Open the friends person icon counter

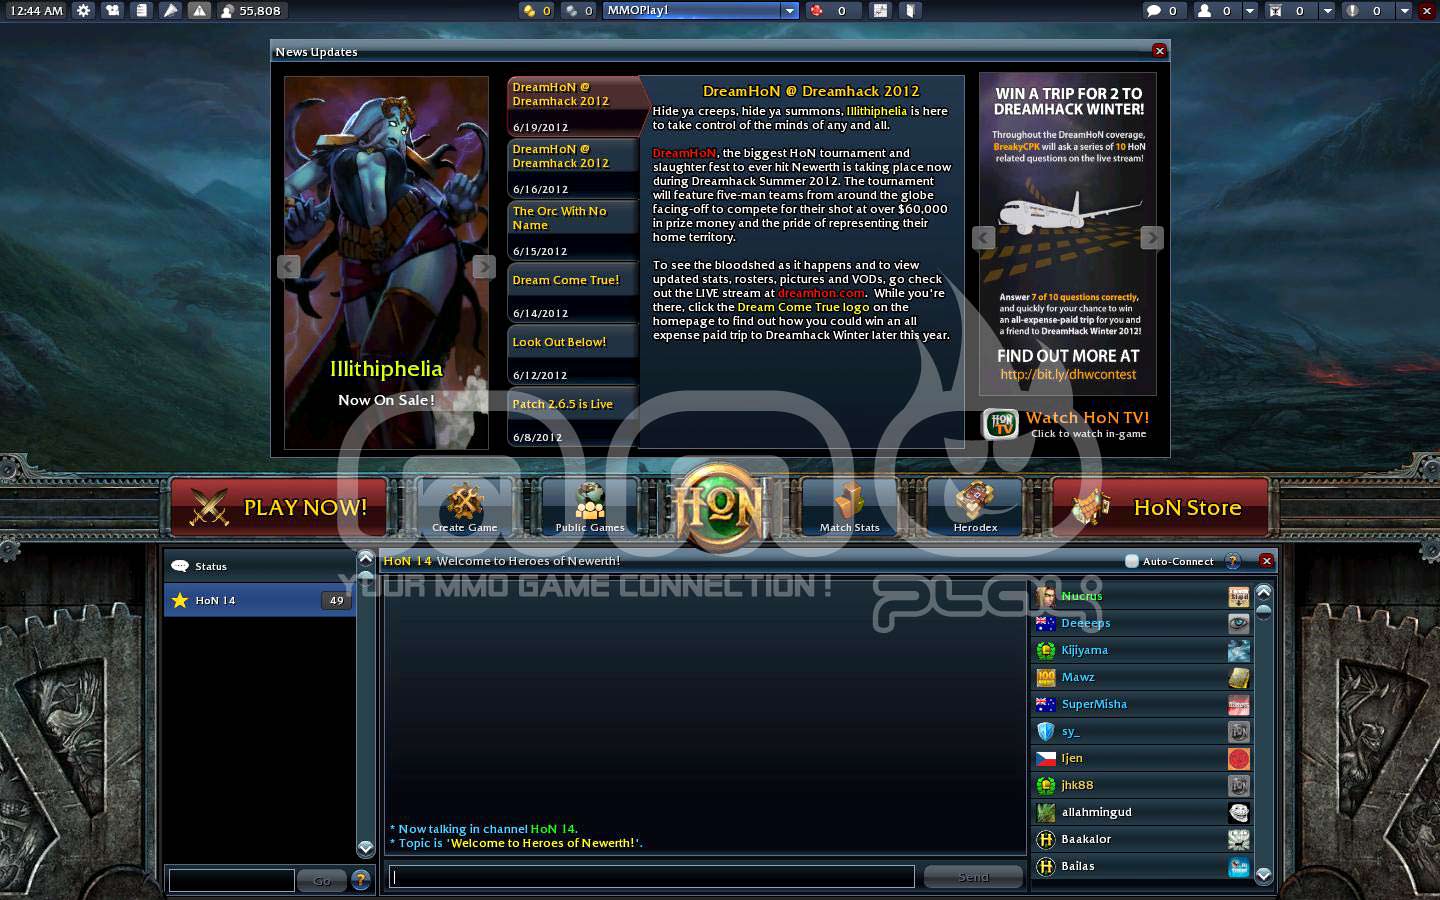[1205, 11]
